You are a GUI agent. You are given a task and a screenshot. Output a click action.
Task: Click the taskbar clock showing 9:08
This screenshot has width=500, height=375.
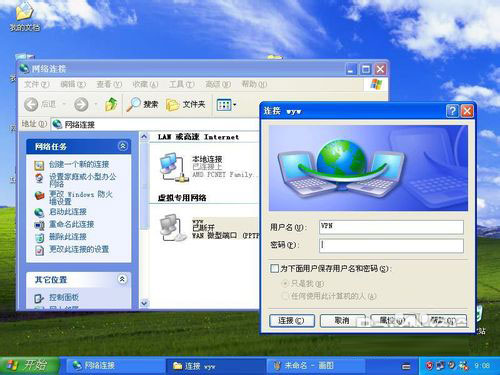482,366
